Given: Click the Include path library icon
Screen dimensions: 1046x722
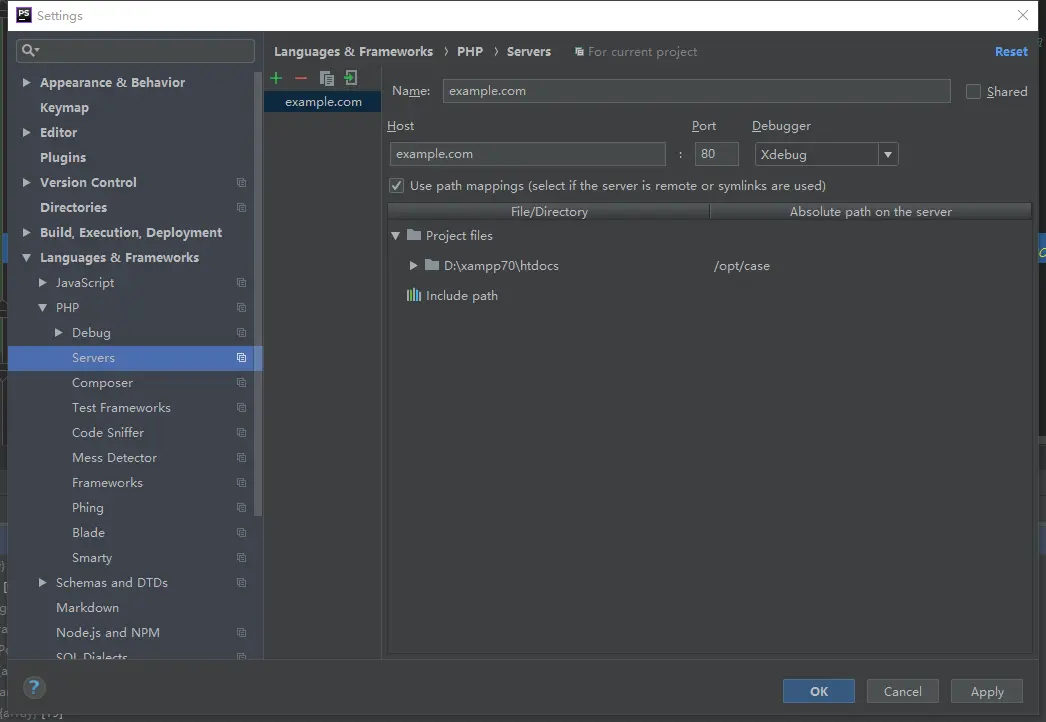Looking at the screenshot, I should tap(414, 295).
